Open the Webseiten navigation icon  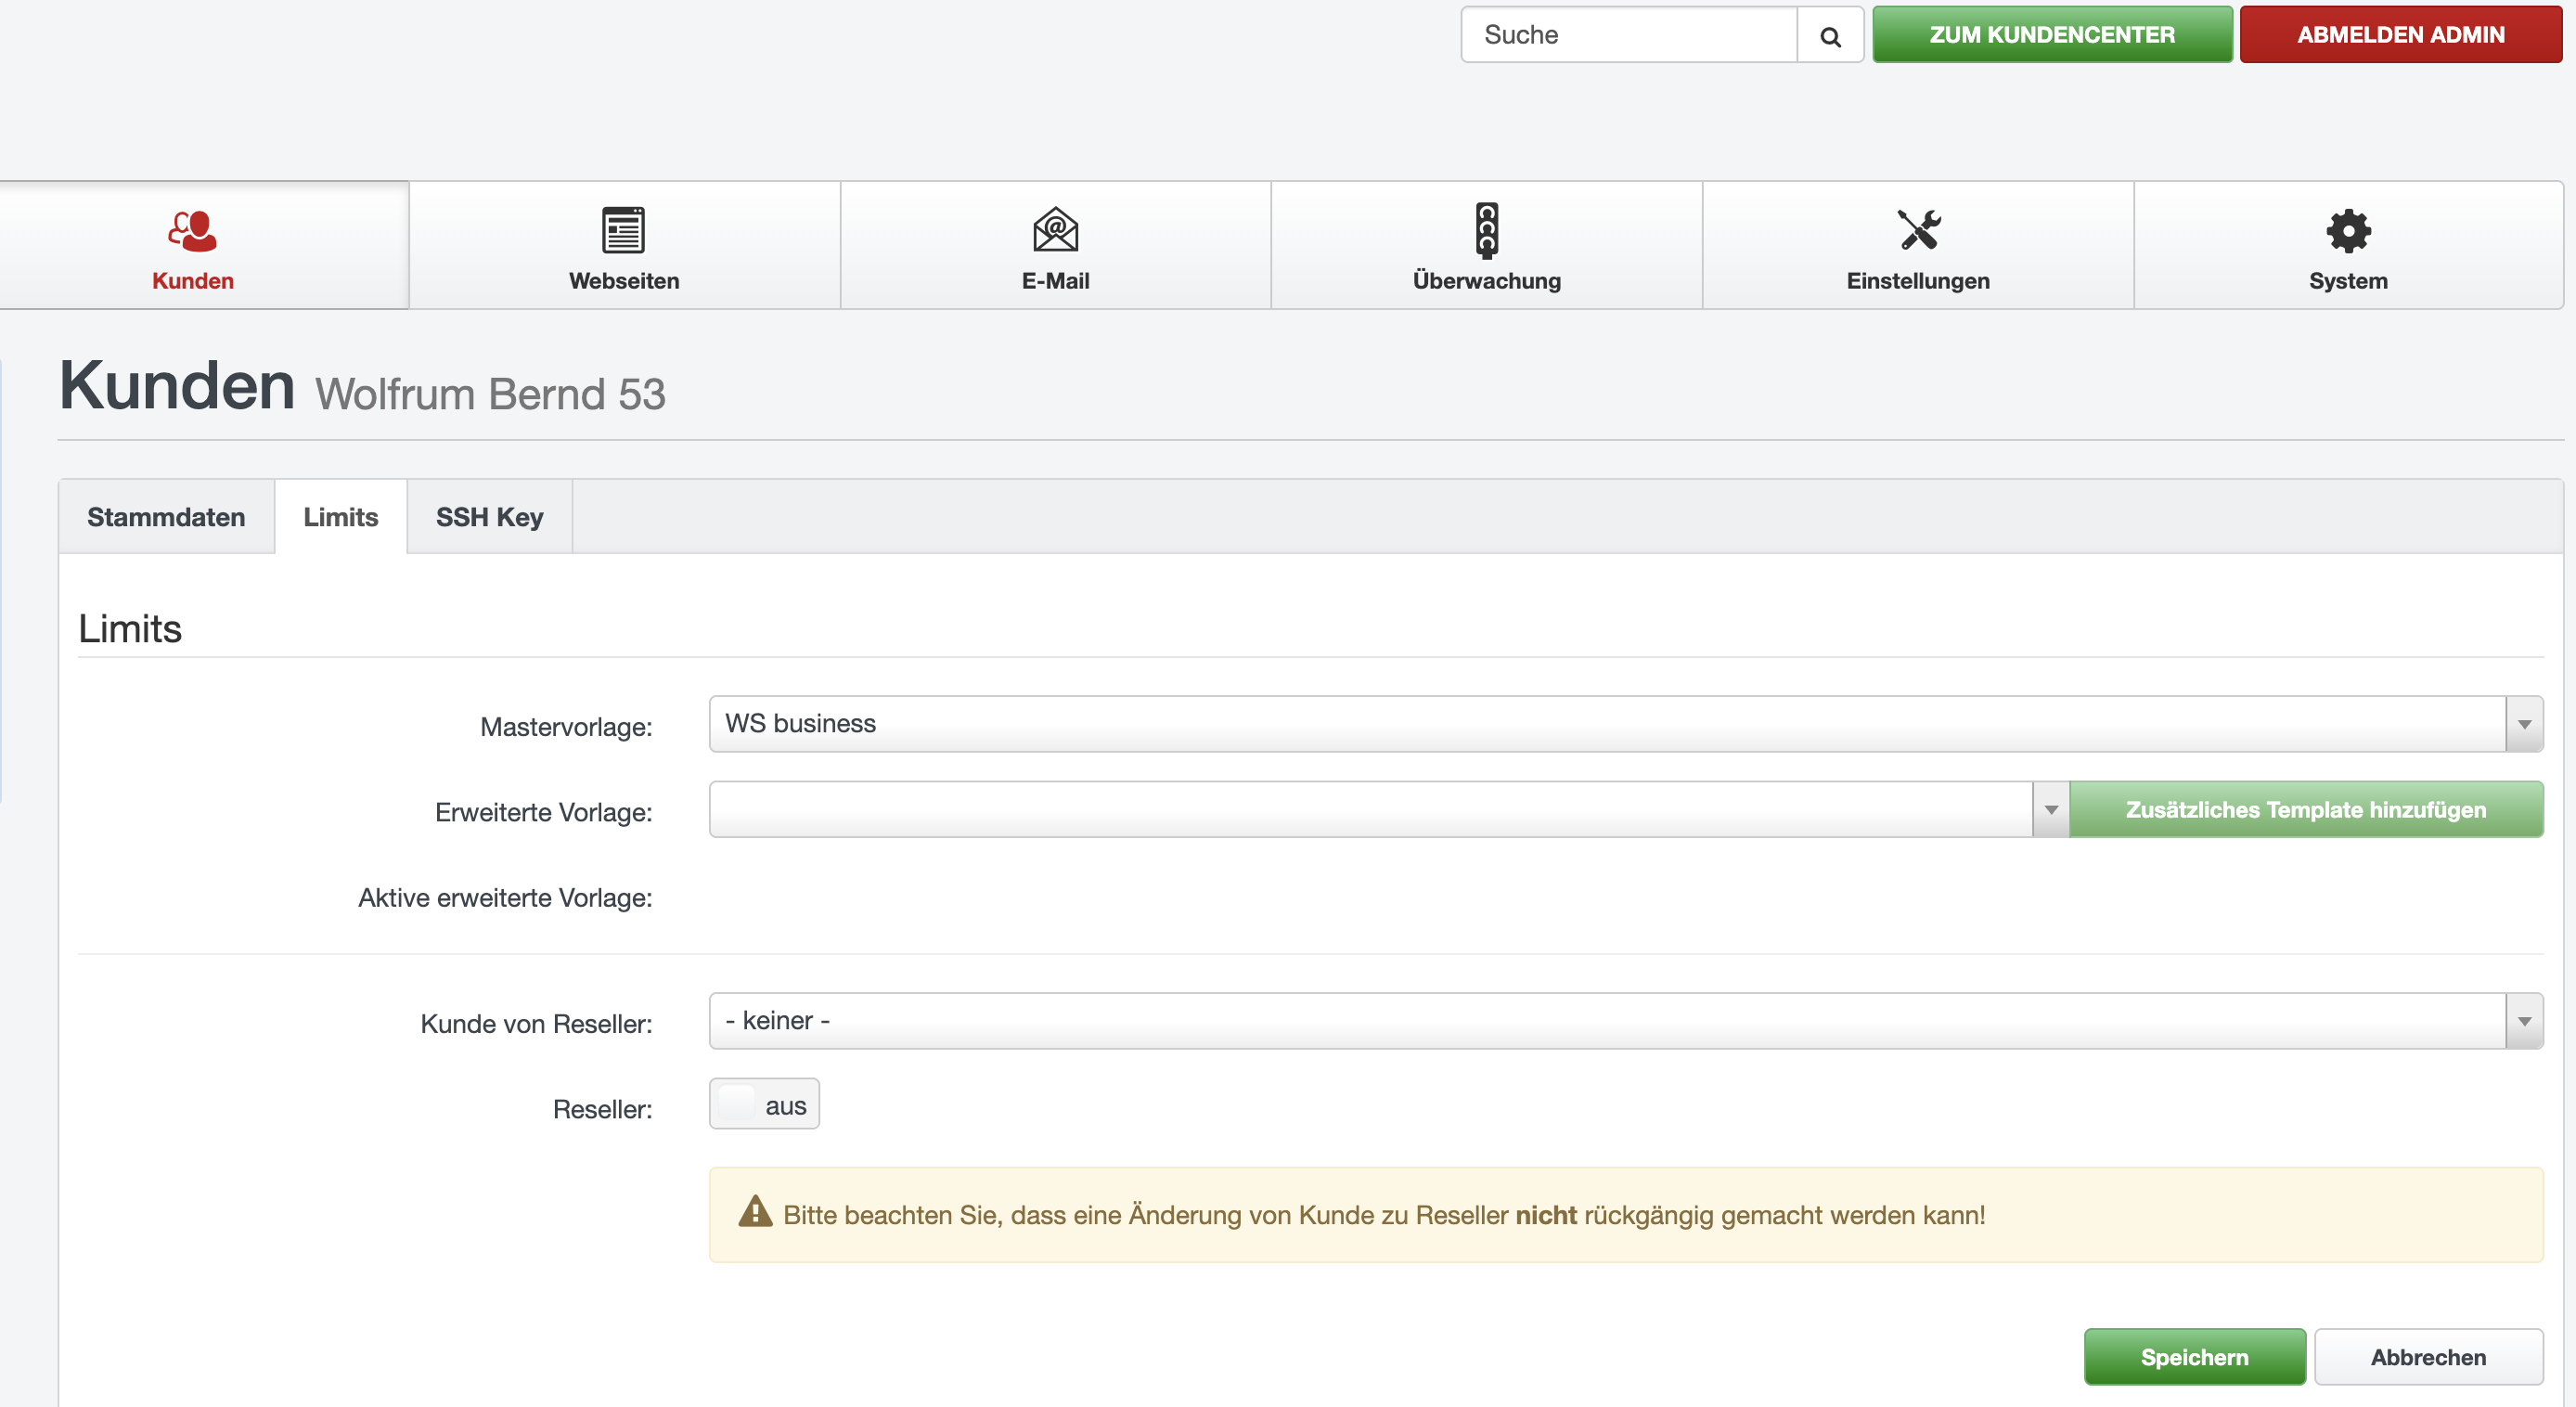(623, 230)
